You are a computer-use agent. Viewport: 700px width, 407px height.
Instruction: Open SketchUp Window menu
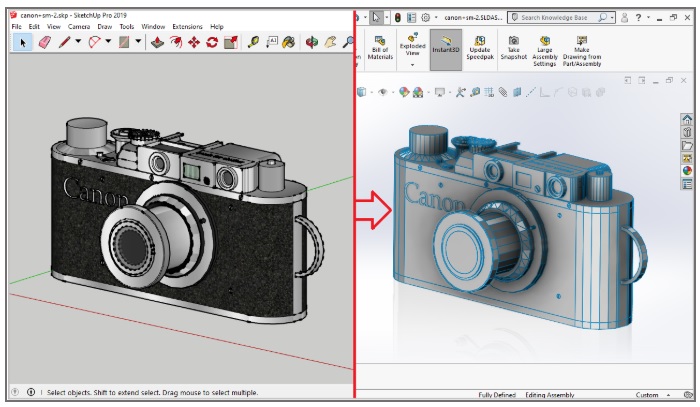coord(153,27)
